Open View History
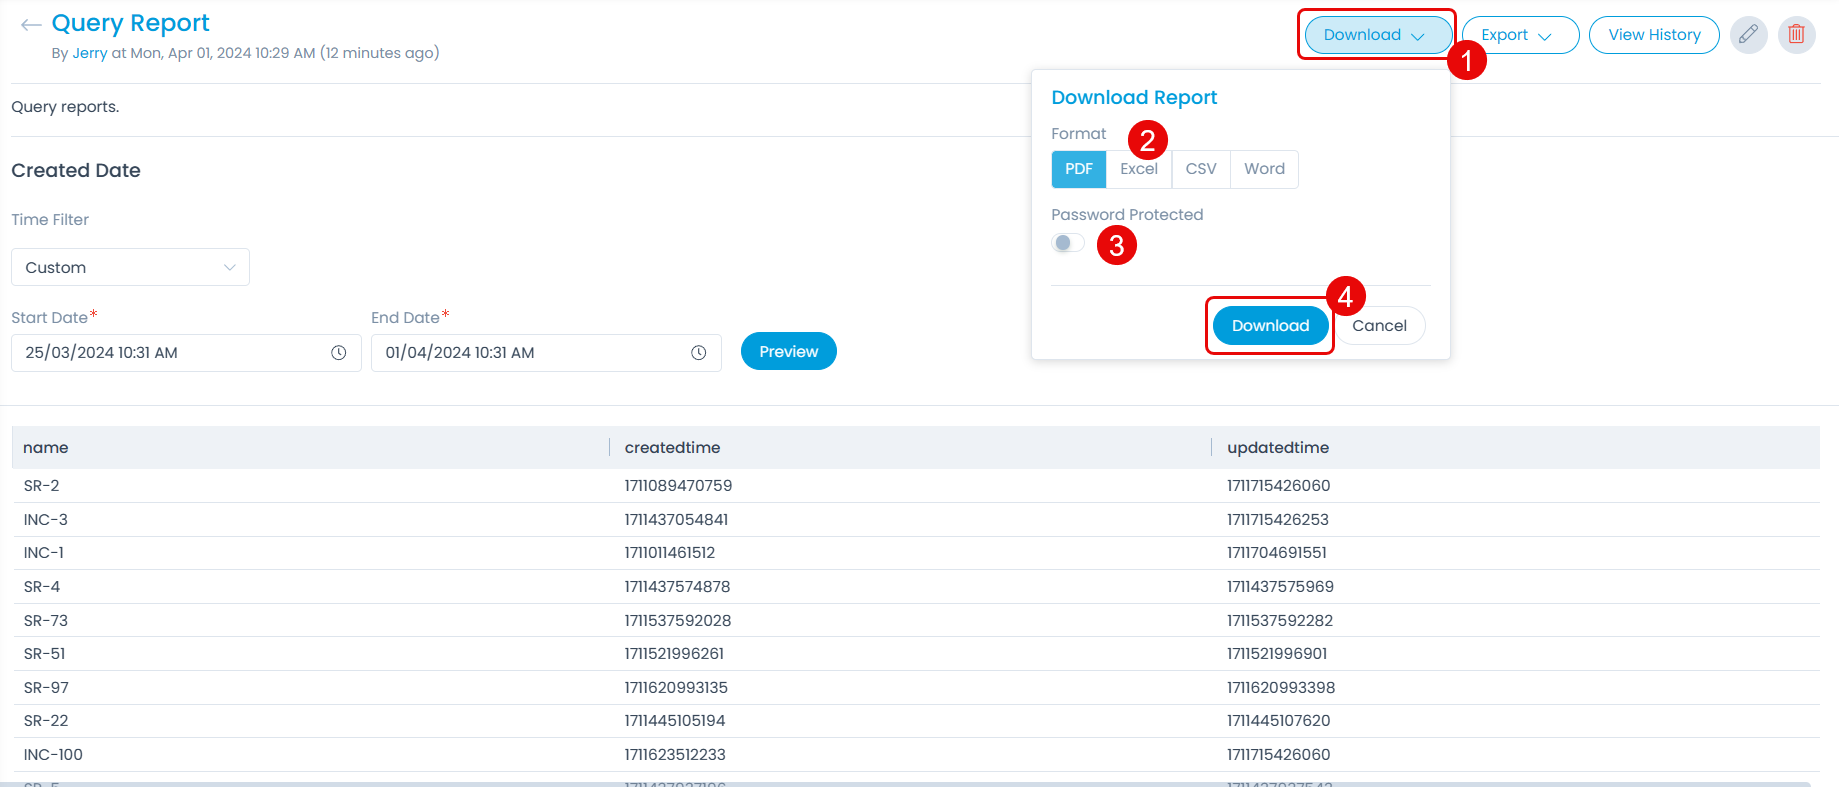The image size is (1839, 787). tap(1654, 35)
